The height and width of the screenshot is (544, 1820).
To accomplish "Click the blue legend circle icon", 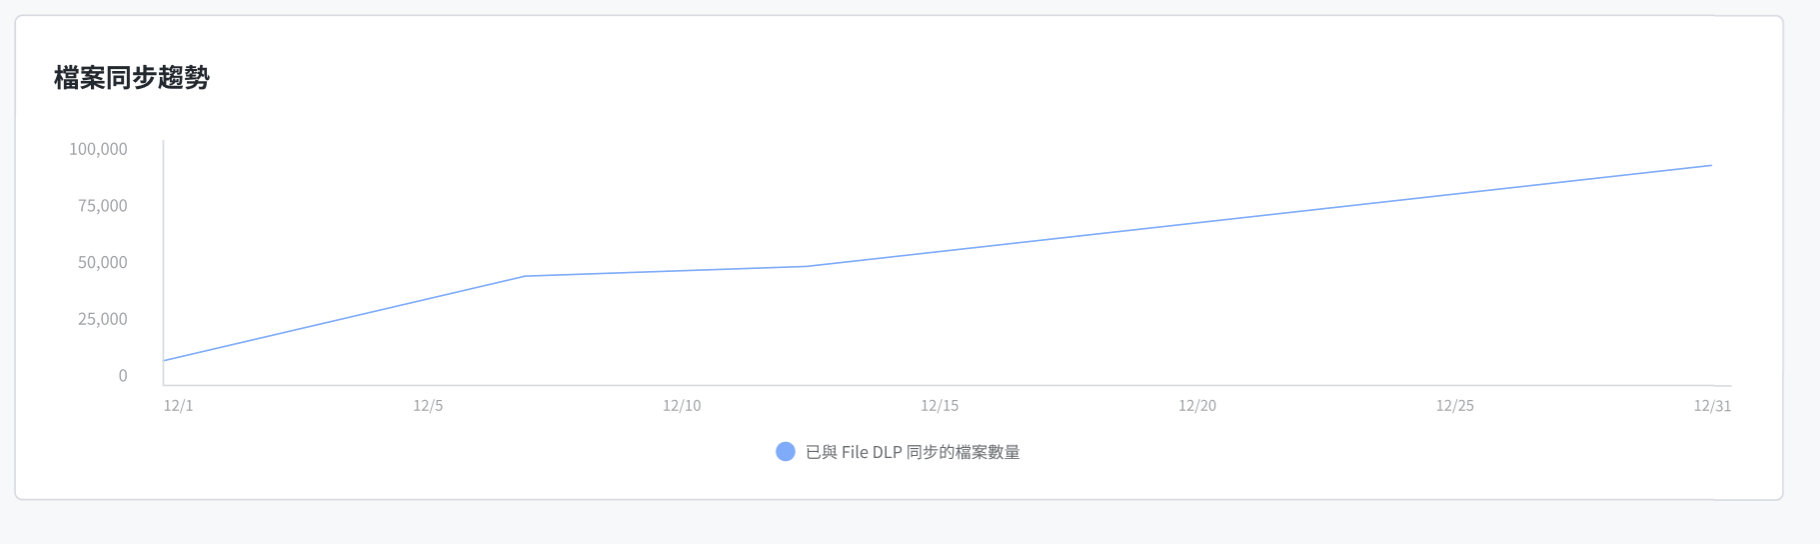I will (x=786, y=452).
